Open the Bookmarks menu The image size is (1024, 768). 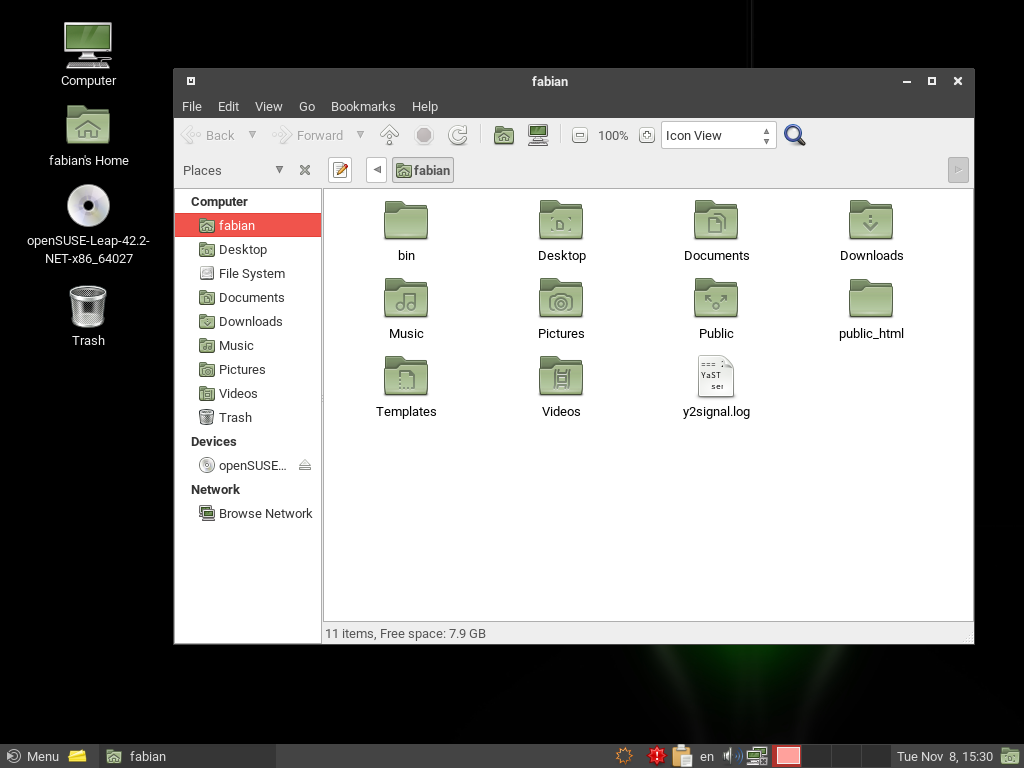click(363, 106)
